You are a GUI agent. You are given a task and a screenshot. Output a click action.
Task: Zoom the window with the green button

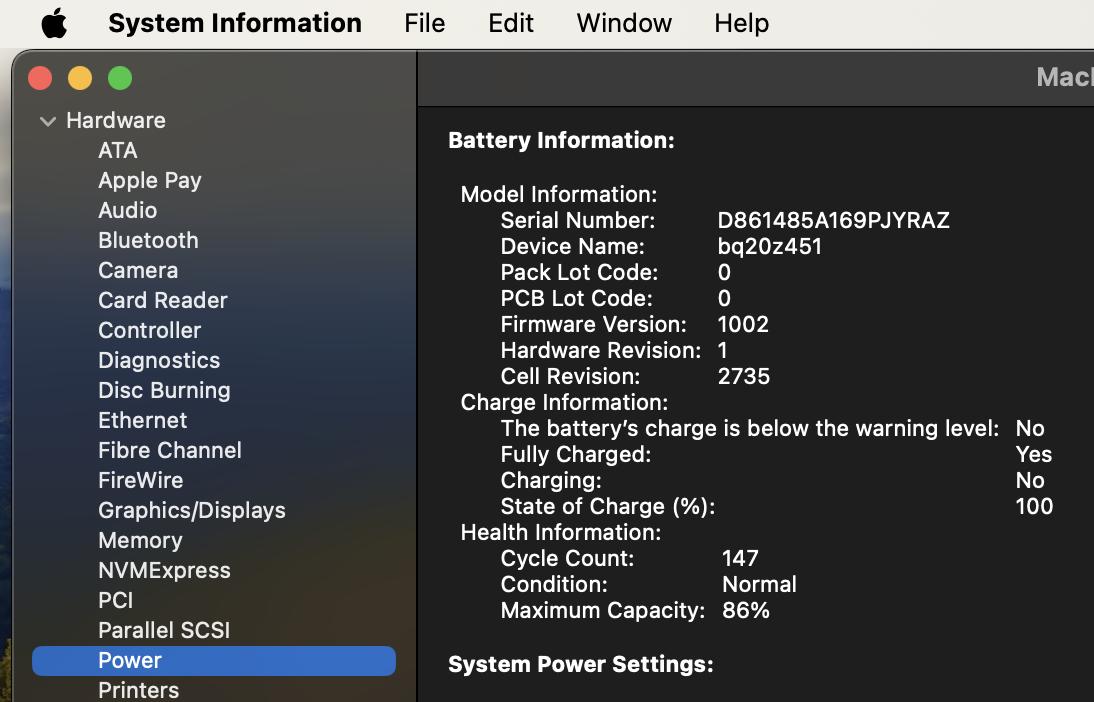click(x=120, y=78)
